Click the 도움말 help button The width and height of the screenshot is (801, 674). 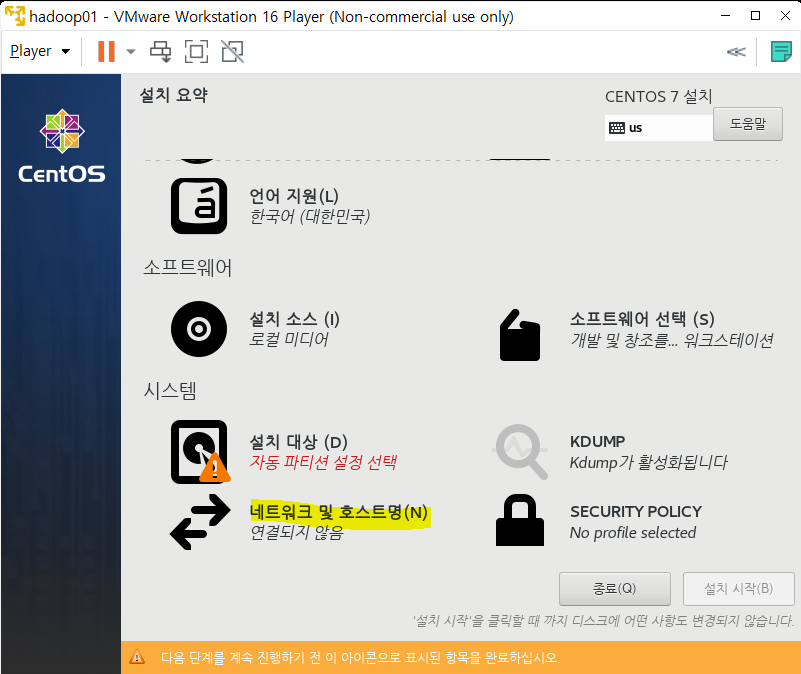click(x=748, y=124)
